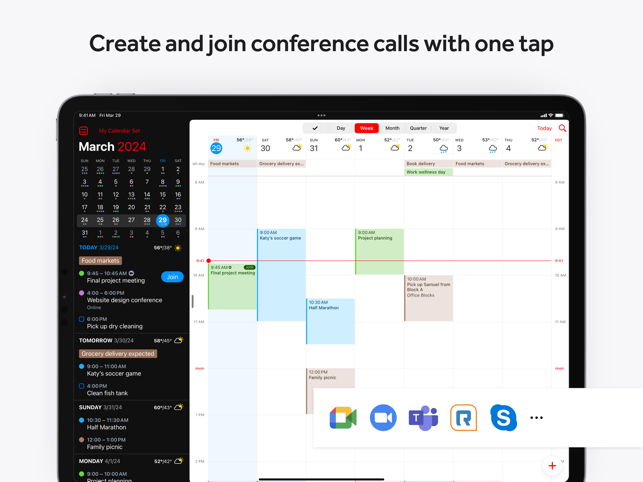Check off Clean fish tank task
The image size is (643, 482).
[81, 386]
